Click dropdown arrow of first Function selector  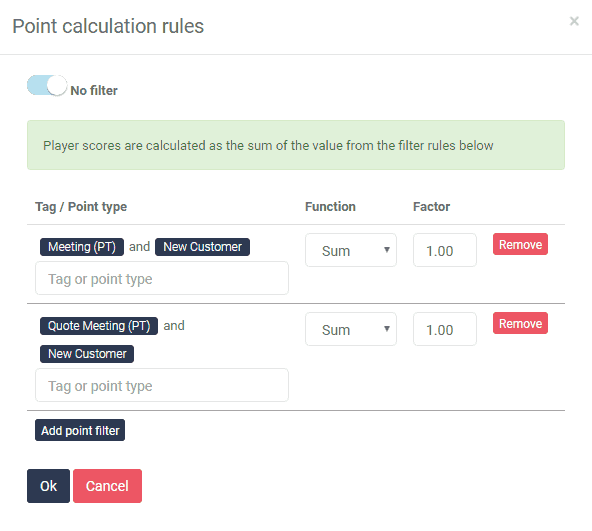[387, 250]
